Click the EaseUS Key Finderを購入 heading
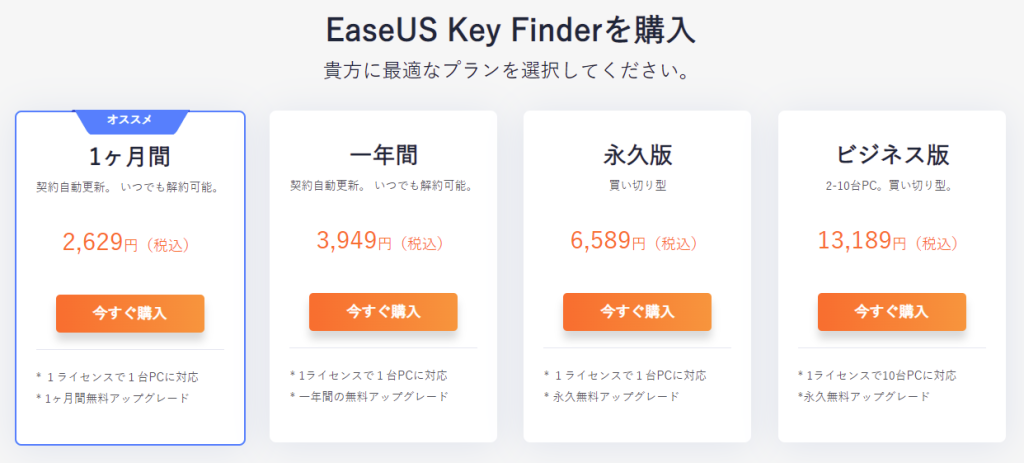The image size is (1024, 463). tap(511, 30)
